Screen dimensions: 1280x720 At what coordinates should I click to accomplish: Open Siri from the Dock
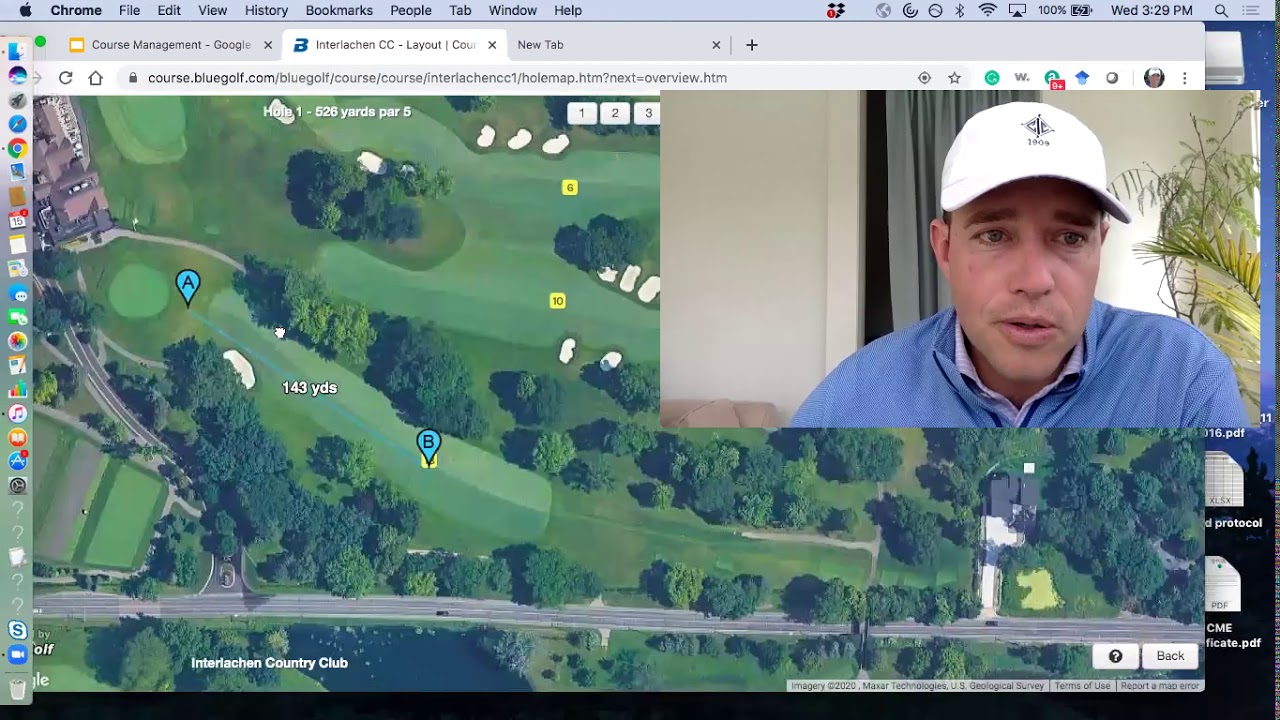(17, 76)
